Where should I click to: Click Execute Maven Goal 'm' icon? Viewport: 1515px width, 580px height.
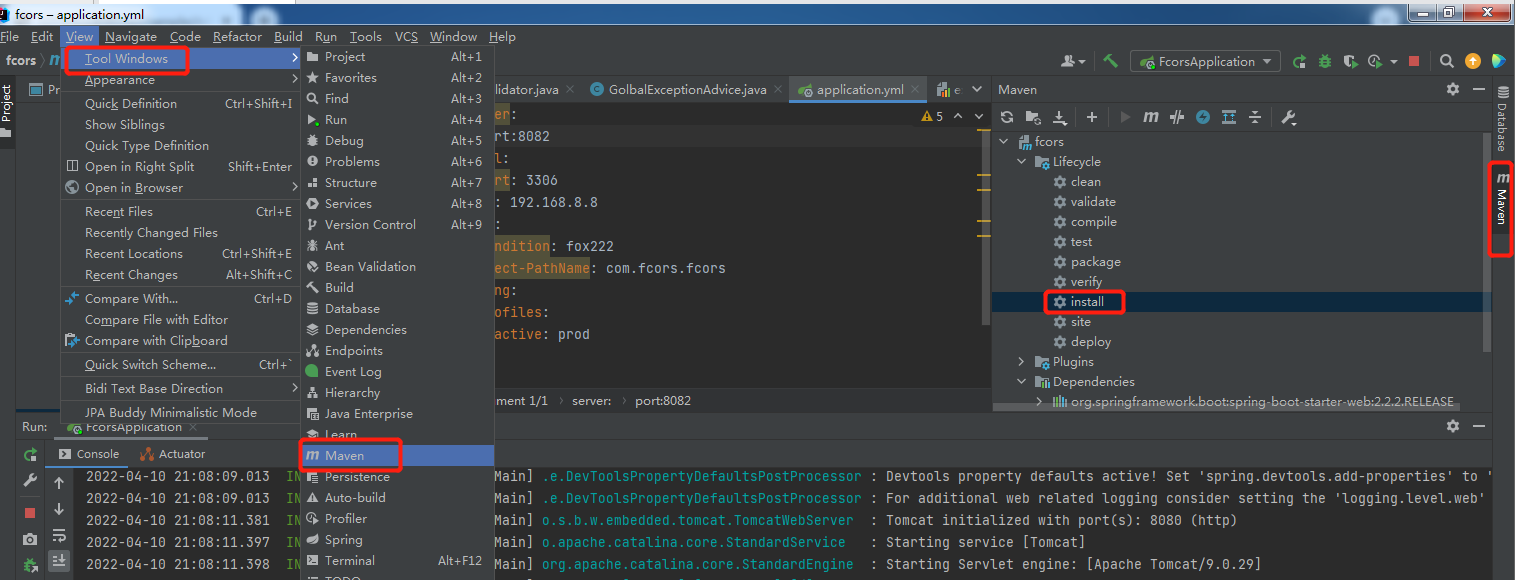coord(1151,117)
